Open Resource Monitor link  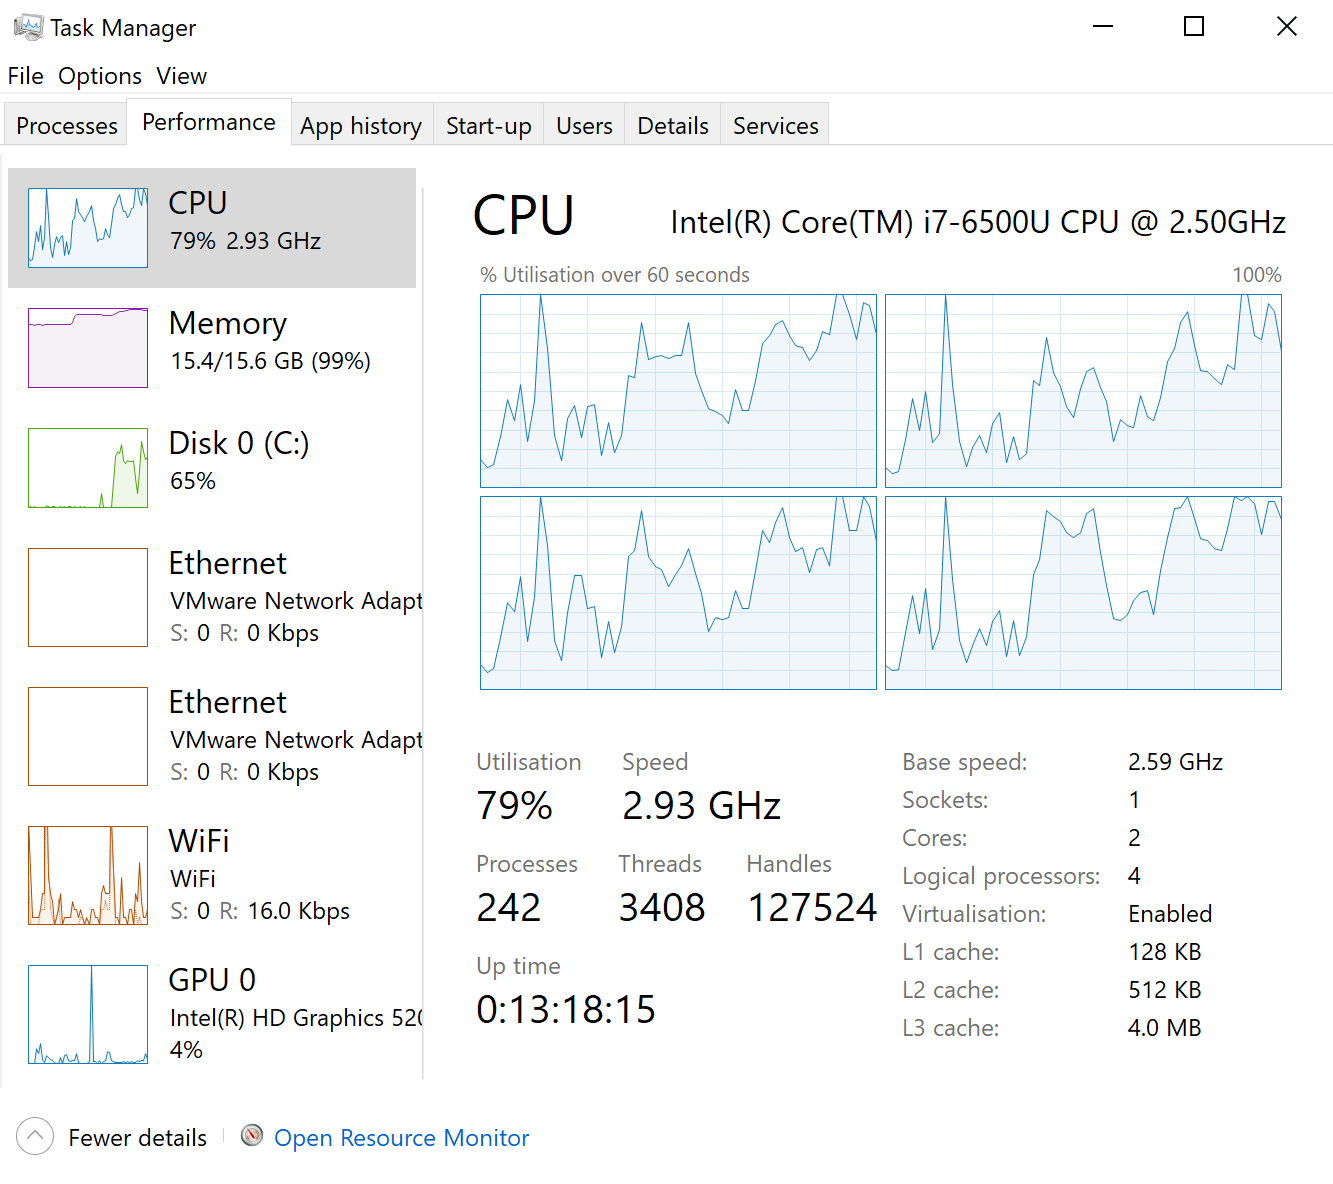coord(401,1138)
